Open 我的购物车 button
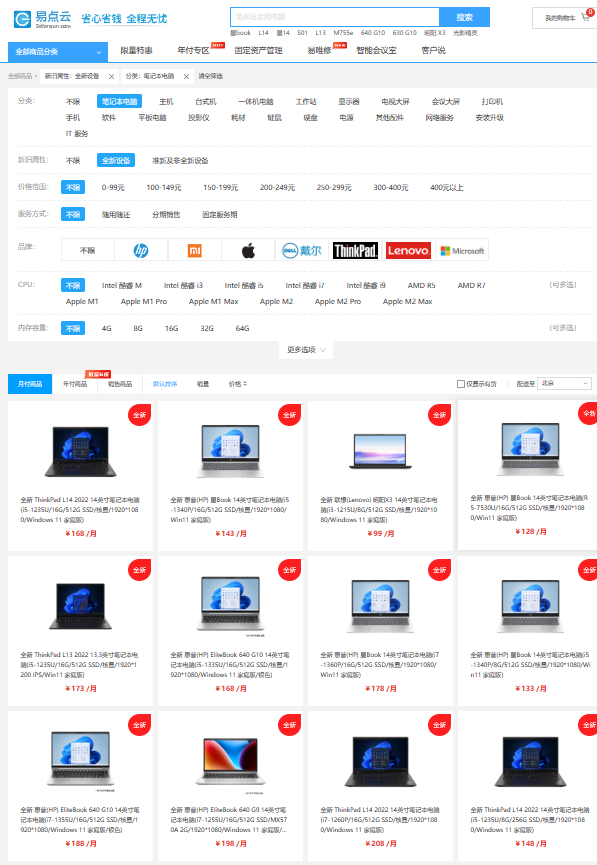597x865 pixels. pos(564,18)
